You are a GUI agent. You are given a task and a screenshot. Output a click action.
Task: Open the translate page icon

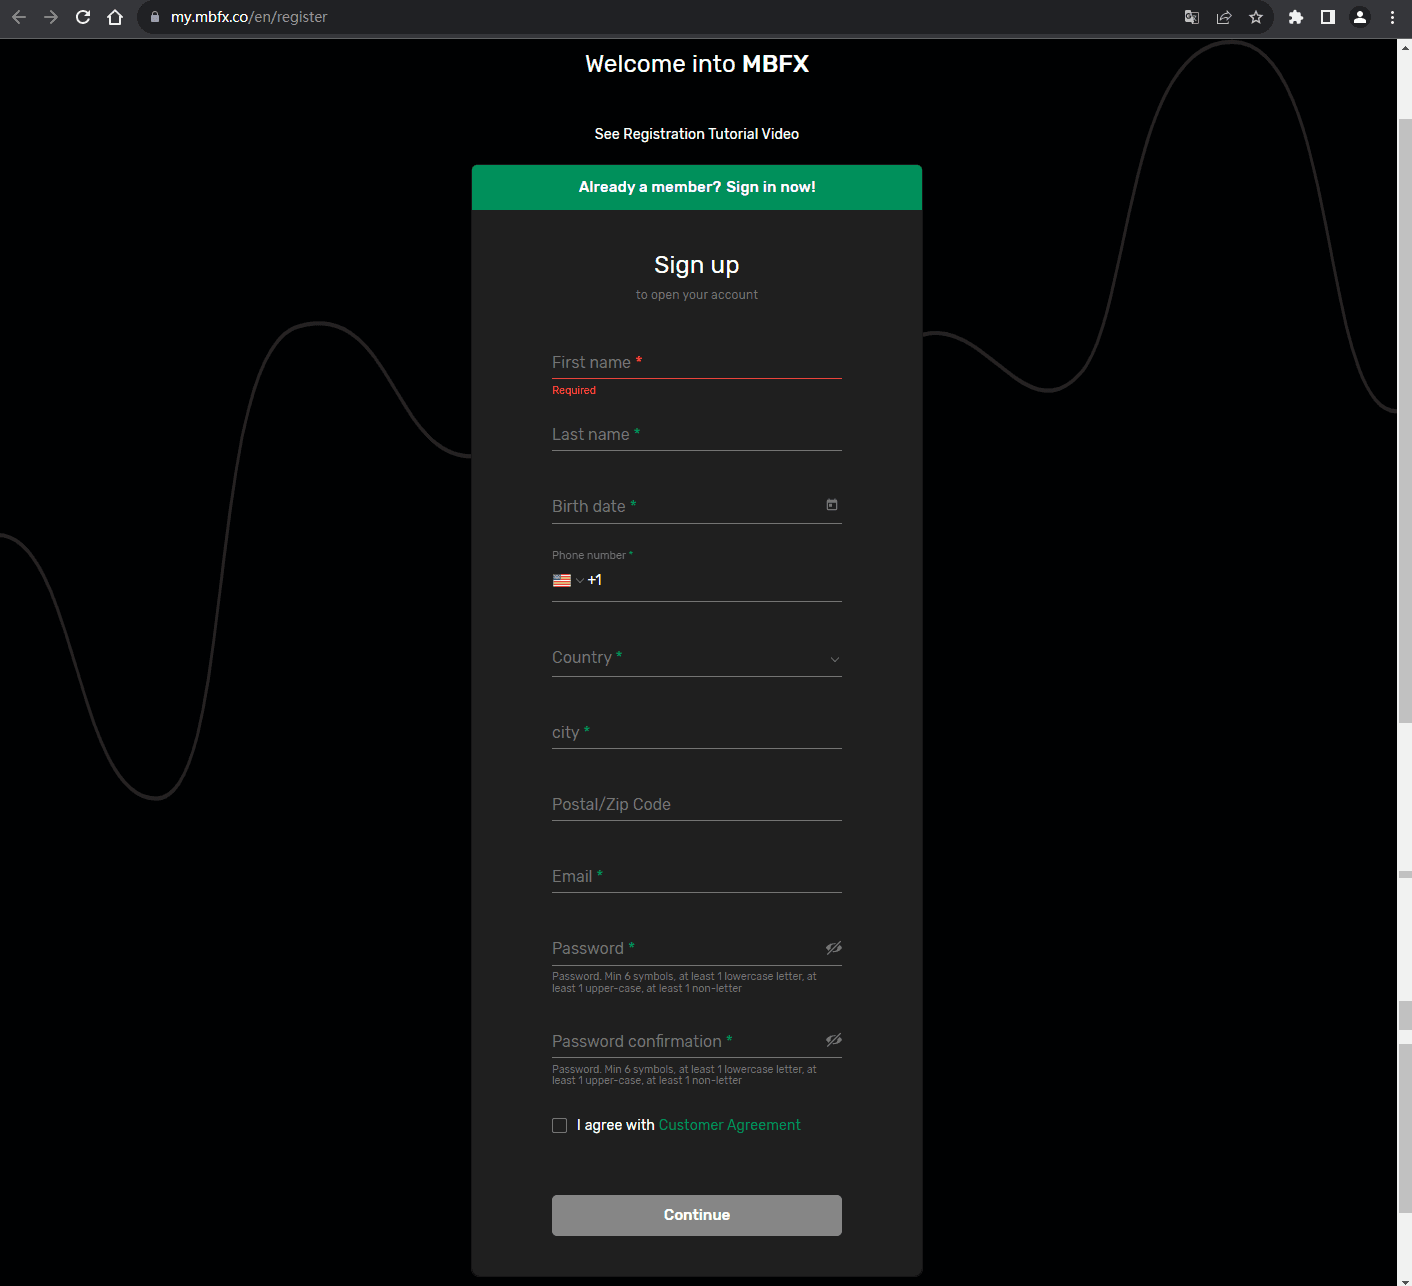(1192, 17)
